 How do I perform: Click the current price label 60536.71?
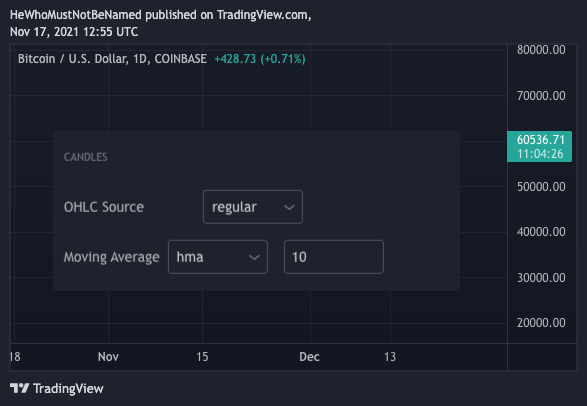click(x=541, y=140)
